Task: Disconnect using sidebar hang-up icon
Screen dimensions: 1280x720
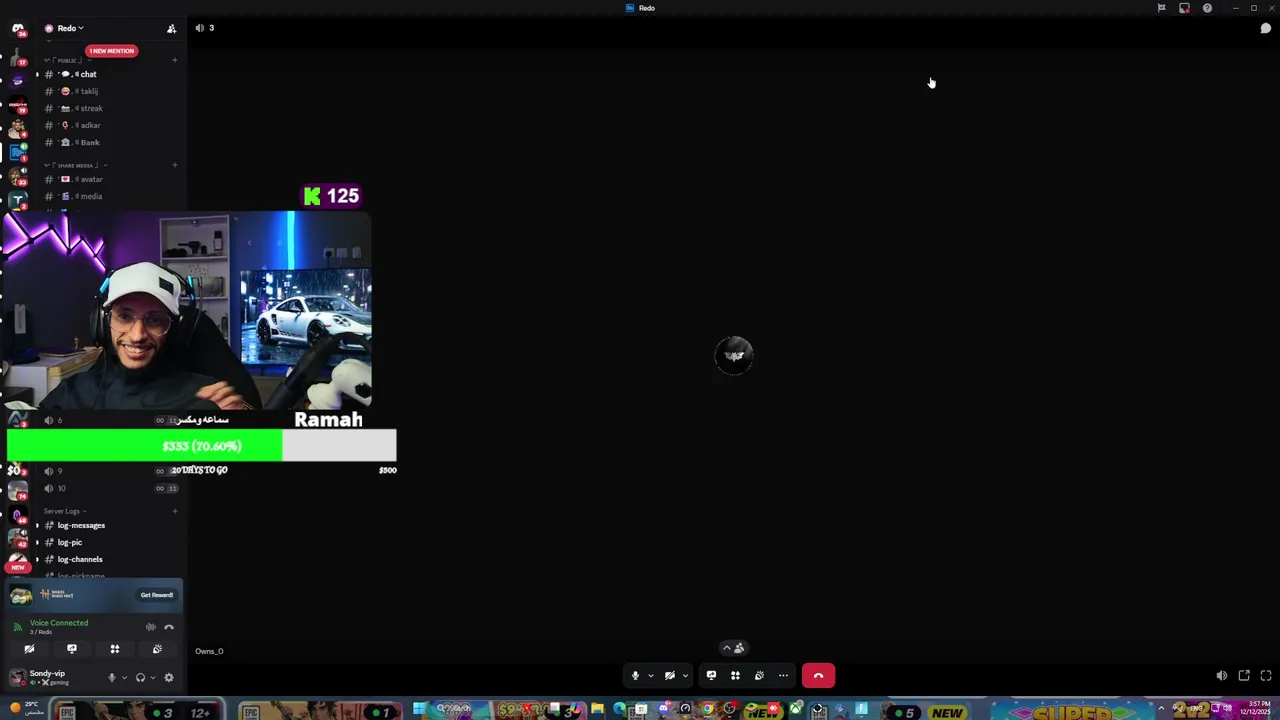Action: pyautogui.click(x=169, y=627)
